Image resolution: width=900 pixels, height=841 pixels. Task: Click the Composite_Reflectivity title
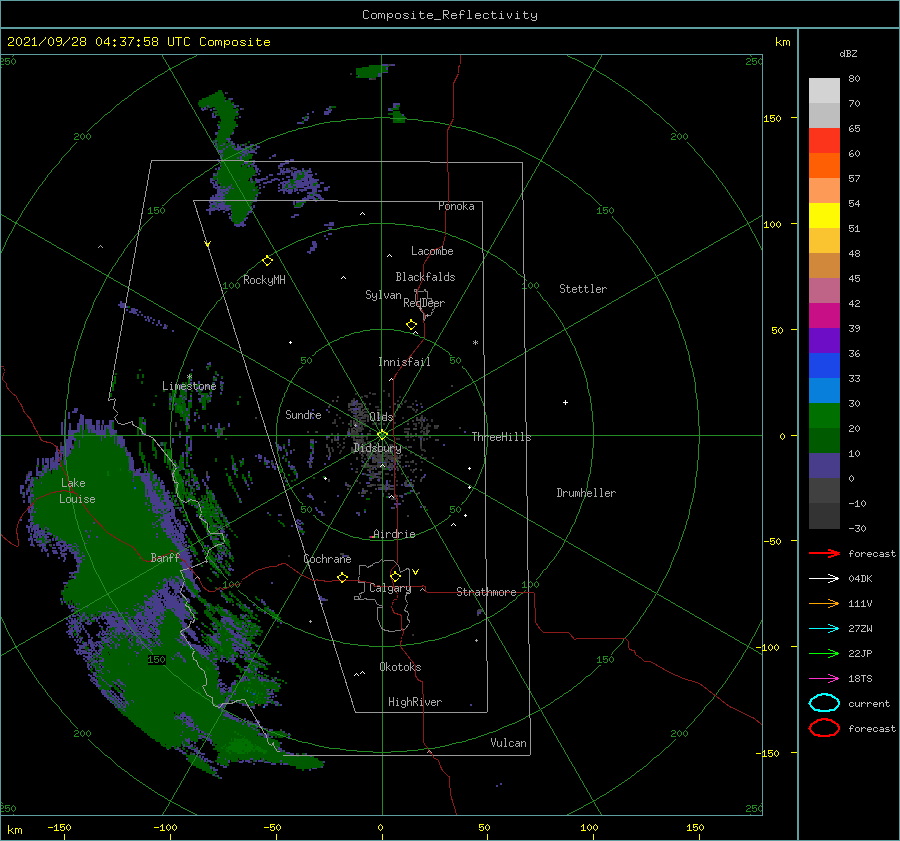pos(450,15)
